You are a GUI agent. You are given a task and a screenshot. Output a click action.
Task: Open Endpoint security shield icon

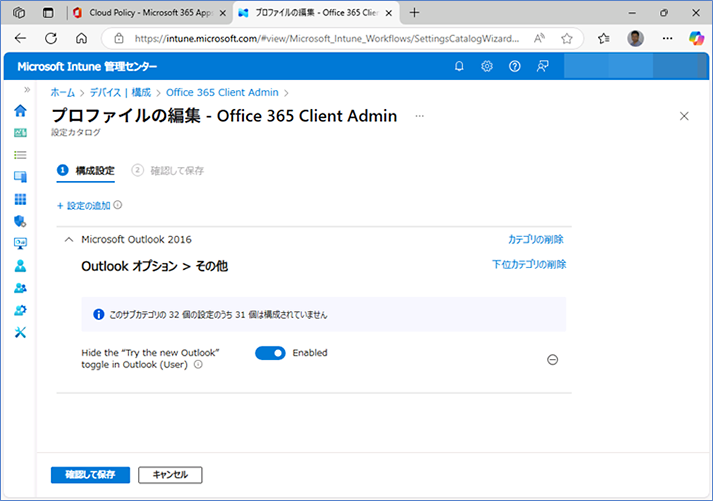(x=20, y=221)
